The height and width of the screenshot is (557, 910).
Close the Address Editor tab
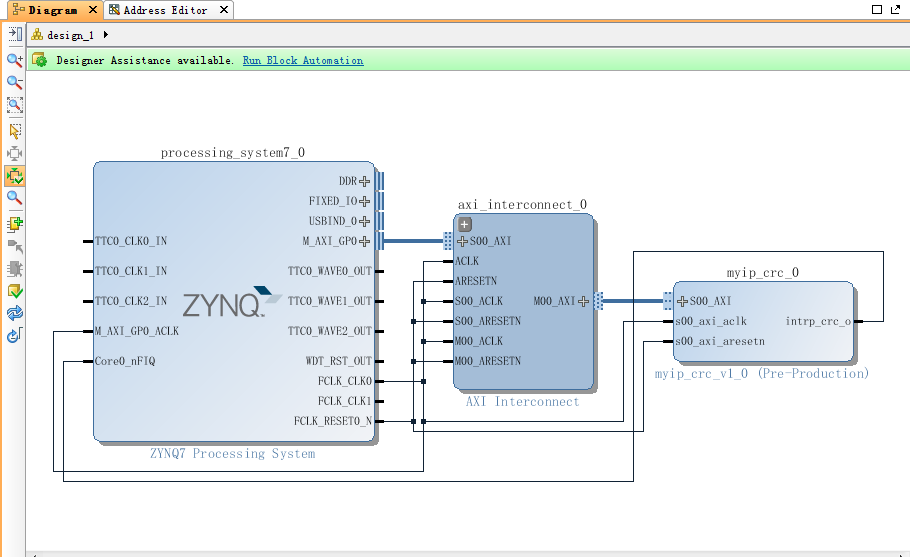223,10
